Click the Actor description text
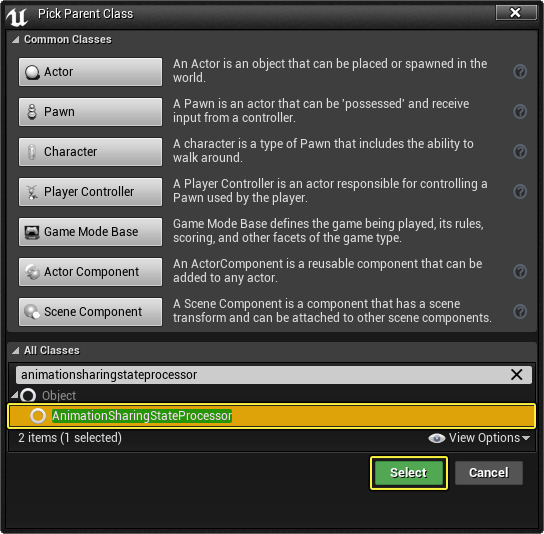 point(330,71)
